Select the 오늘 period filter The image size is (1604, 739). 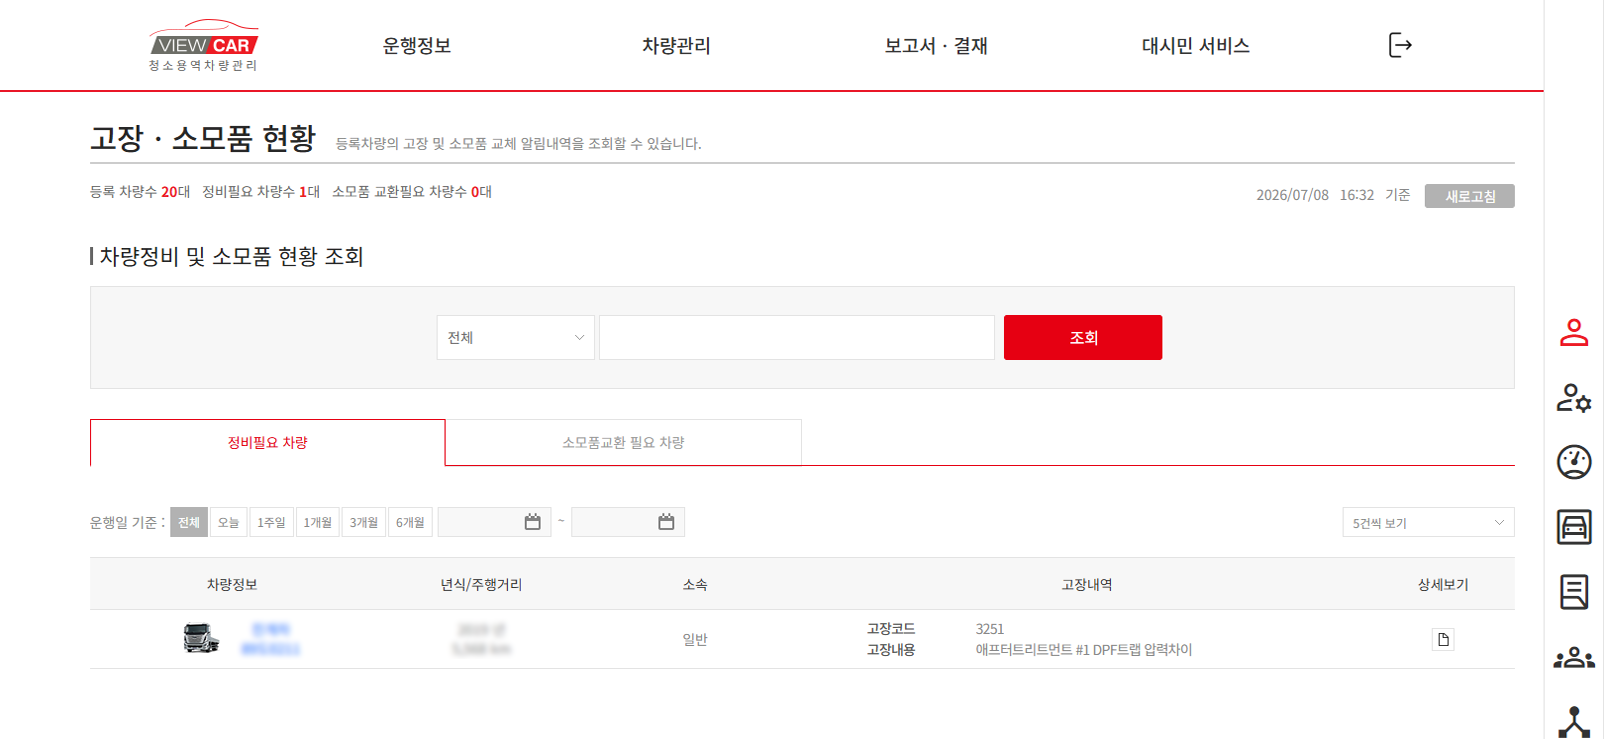point(229,522)
